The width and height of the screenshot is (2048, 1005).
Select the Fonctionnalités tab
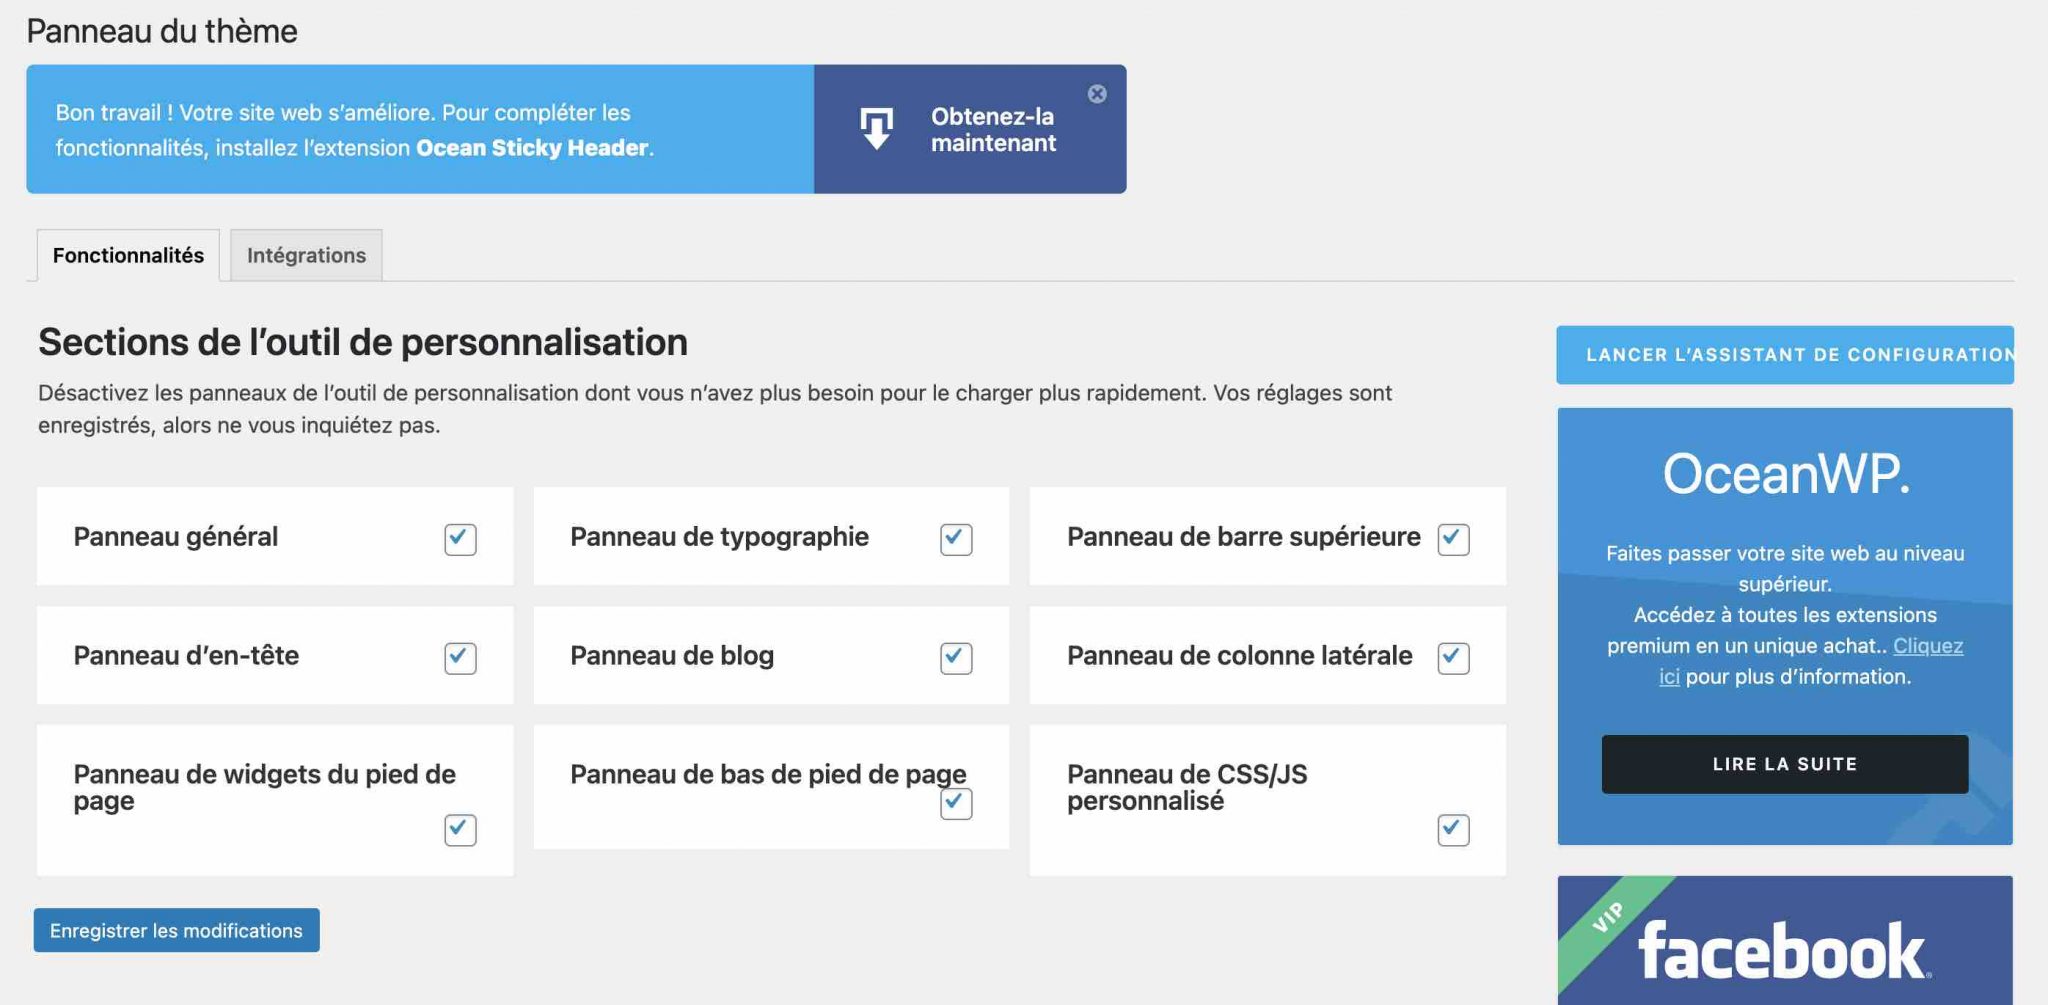click(x=128, y=255)
